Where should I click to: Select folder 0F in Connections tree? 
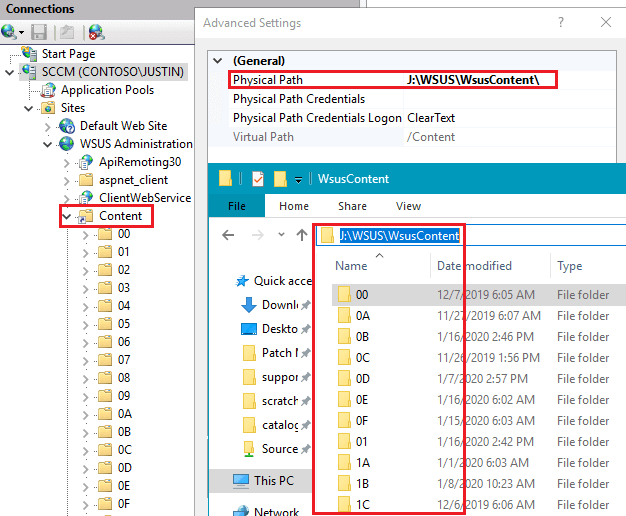(x=124, y=504)
